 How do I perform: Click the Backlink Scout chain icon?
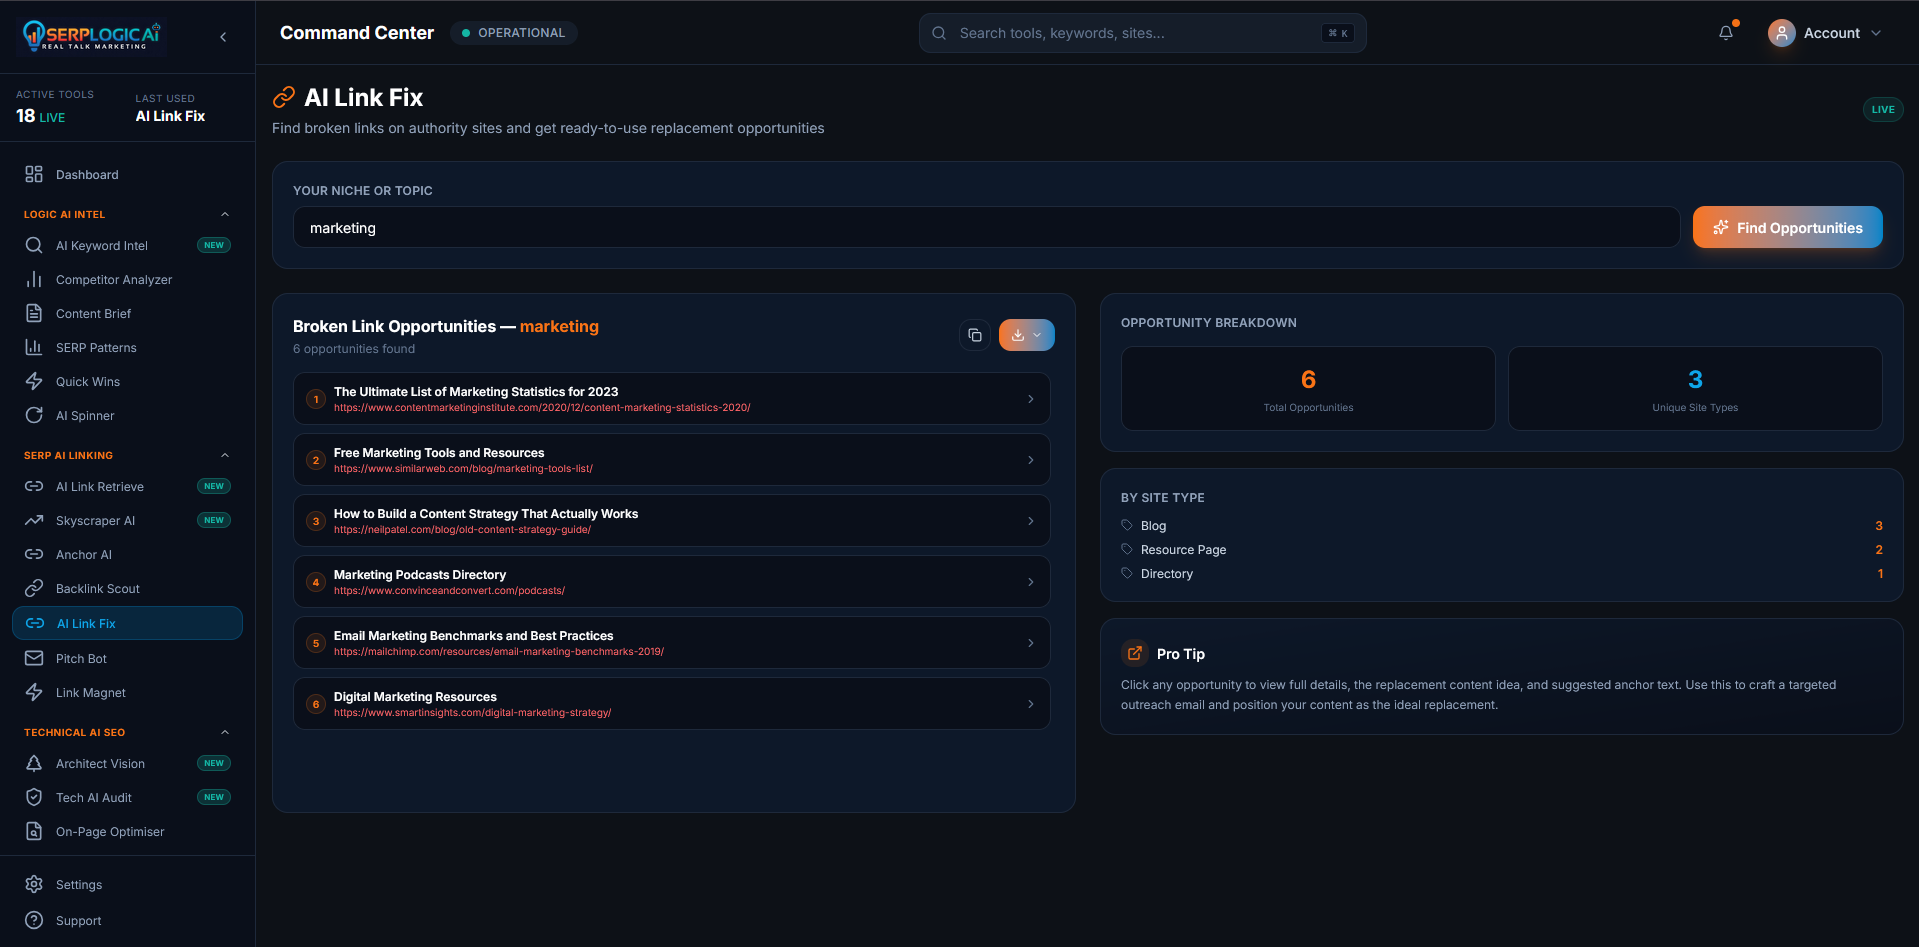click(34, 588)
